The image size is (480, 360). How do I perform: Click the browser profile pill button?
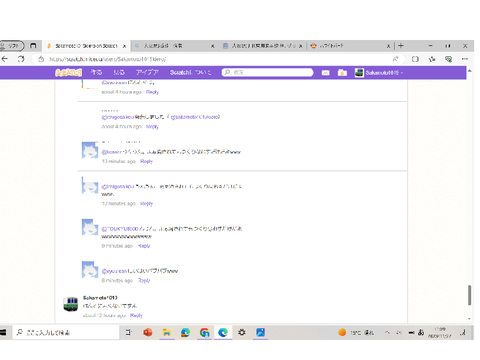(12, 46)
